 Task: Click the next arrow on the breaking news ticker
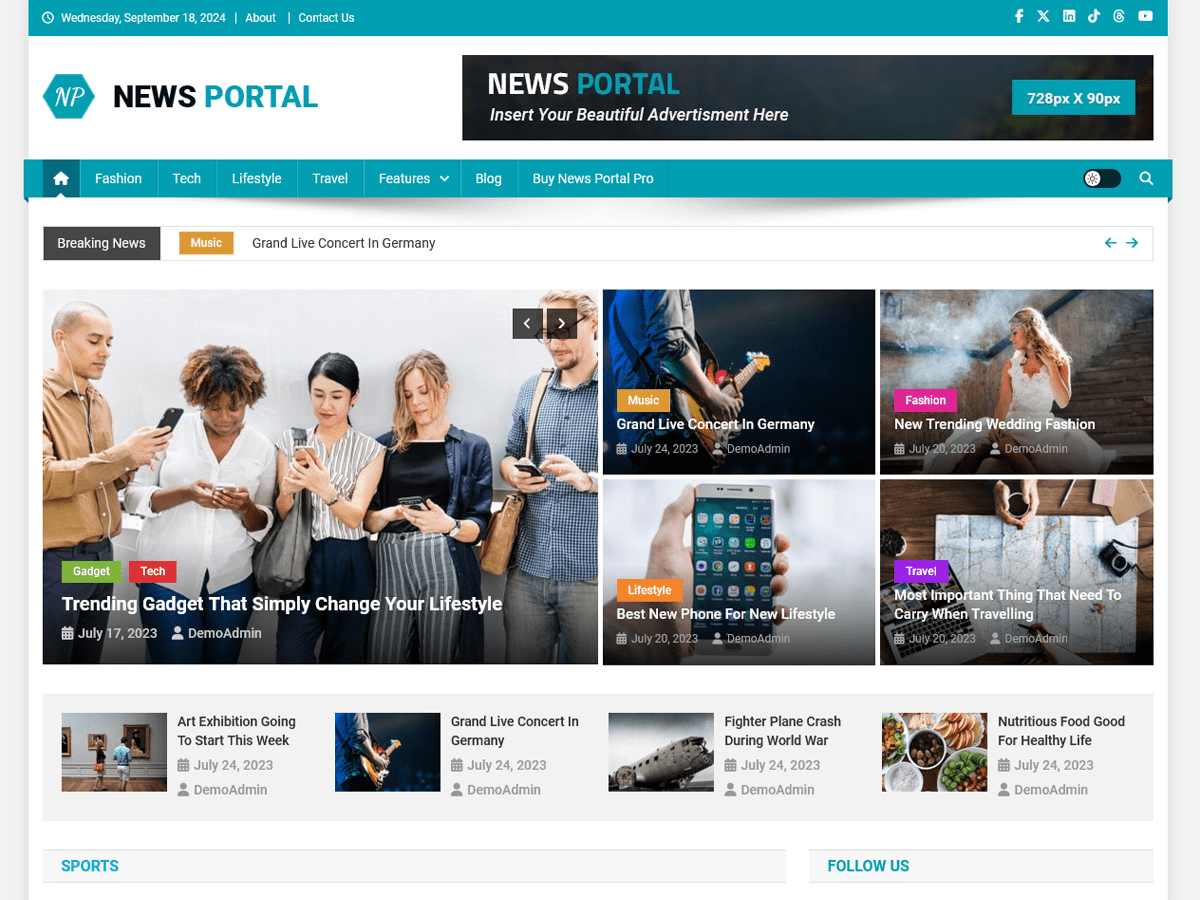click(1132, 242)
